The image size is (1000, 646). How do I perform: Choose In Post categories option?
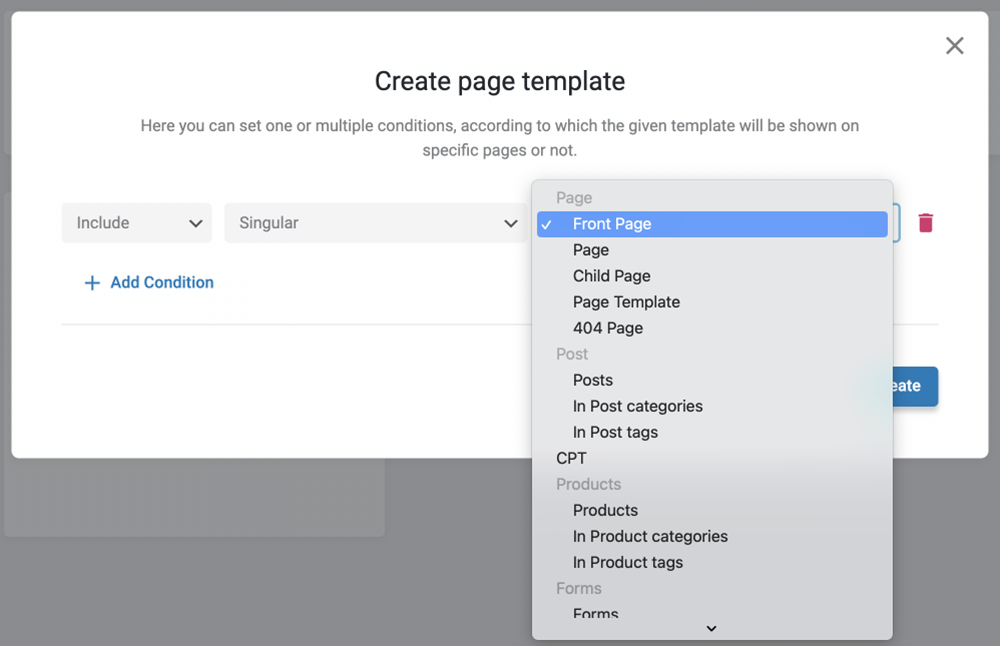(x=712, y=406)
